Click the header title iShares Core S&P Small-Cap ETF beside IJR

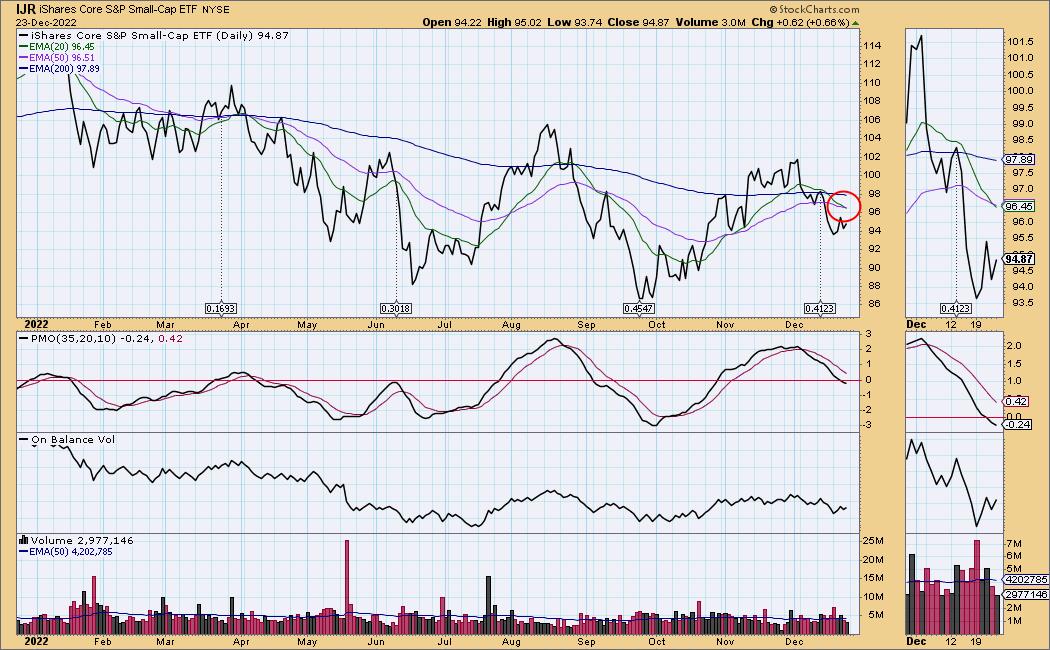click(x=119, y=9)
